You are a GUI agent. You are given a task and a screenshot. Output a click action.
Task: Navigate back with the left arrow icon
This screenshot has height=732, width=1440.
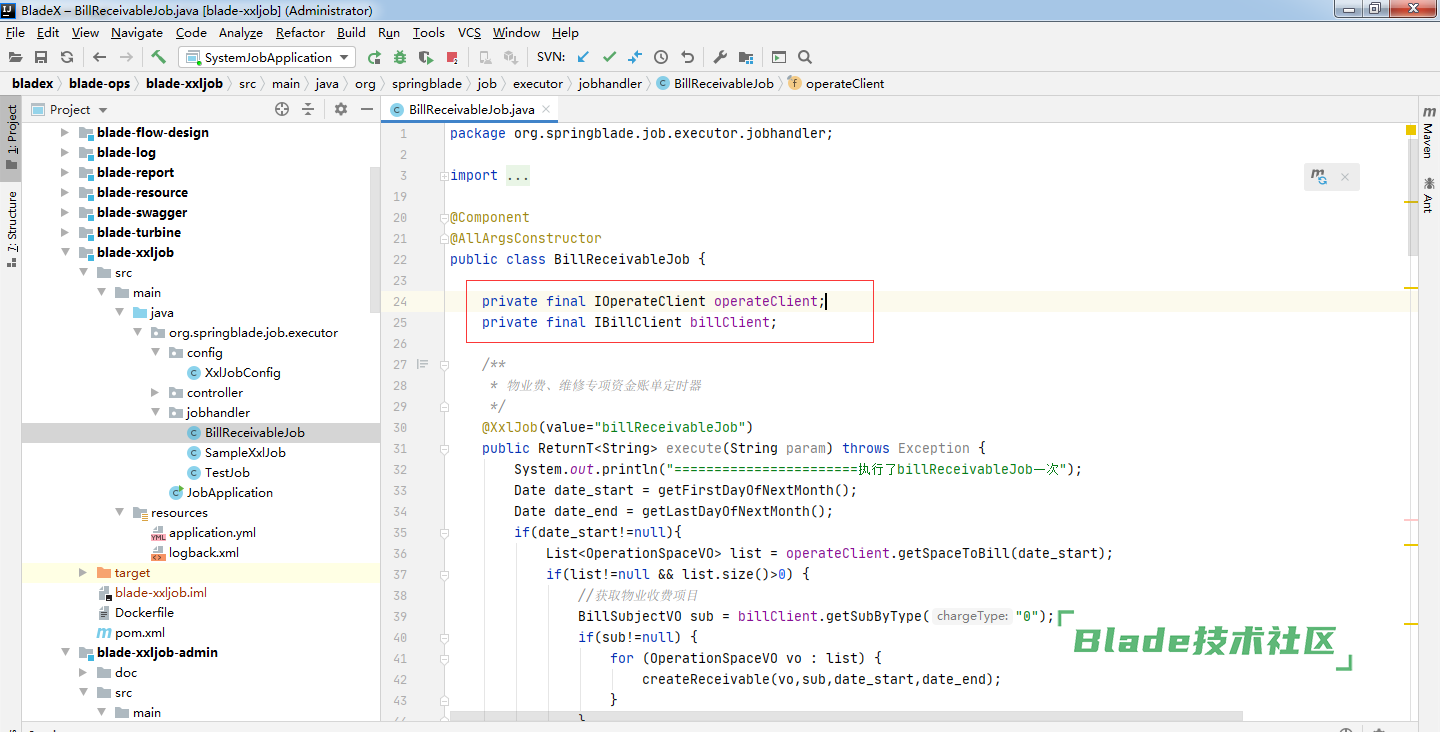pos(100,57)
